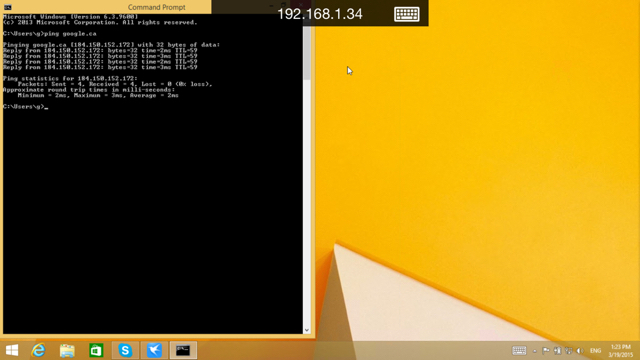
Task: Launch Internet Explorer from taskbar
Action: (38, 350)
